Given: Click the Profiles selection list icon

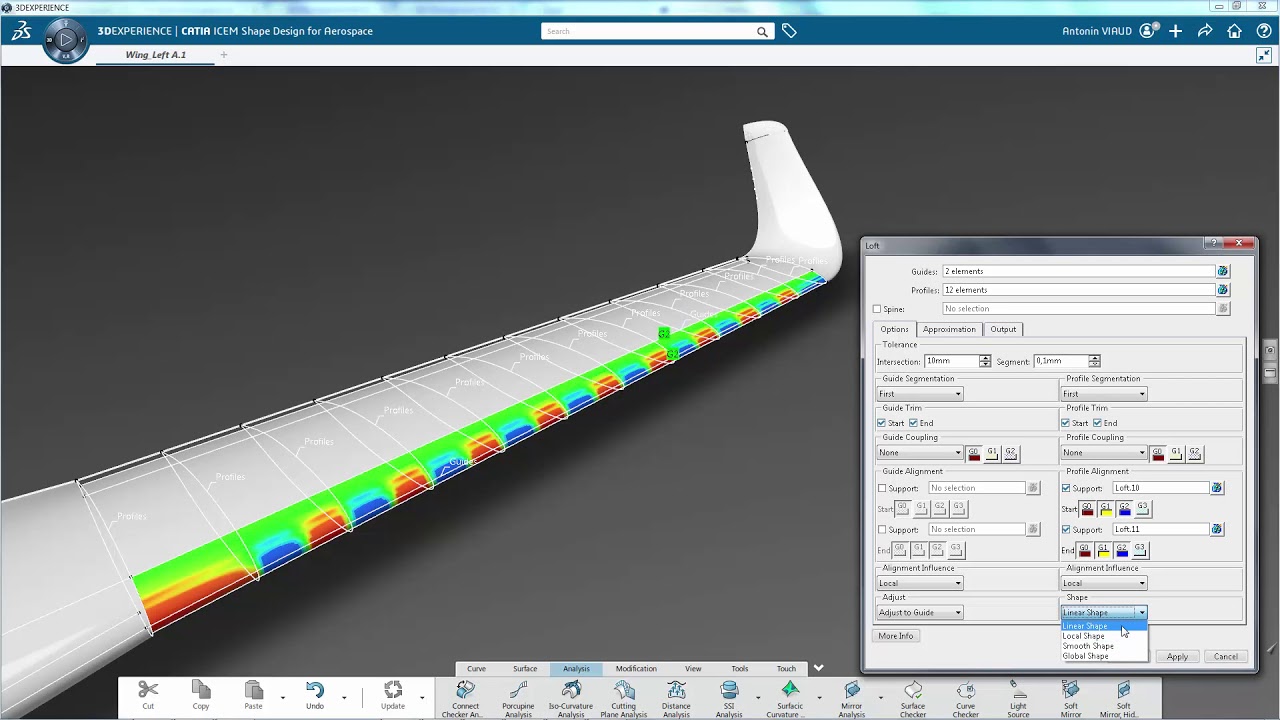Looking at the screenshot, I should click(x=1222, y=290).
